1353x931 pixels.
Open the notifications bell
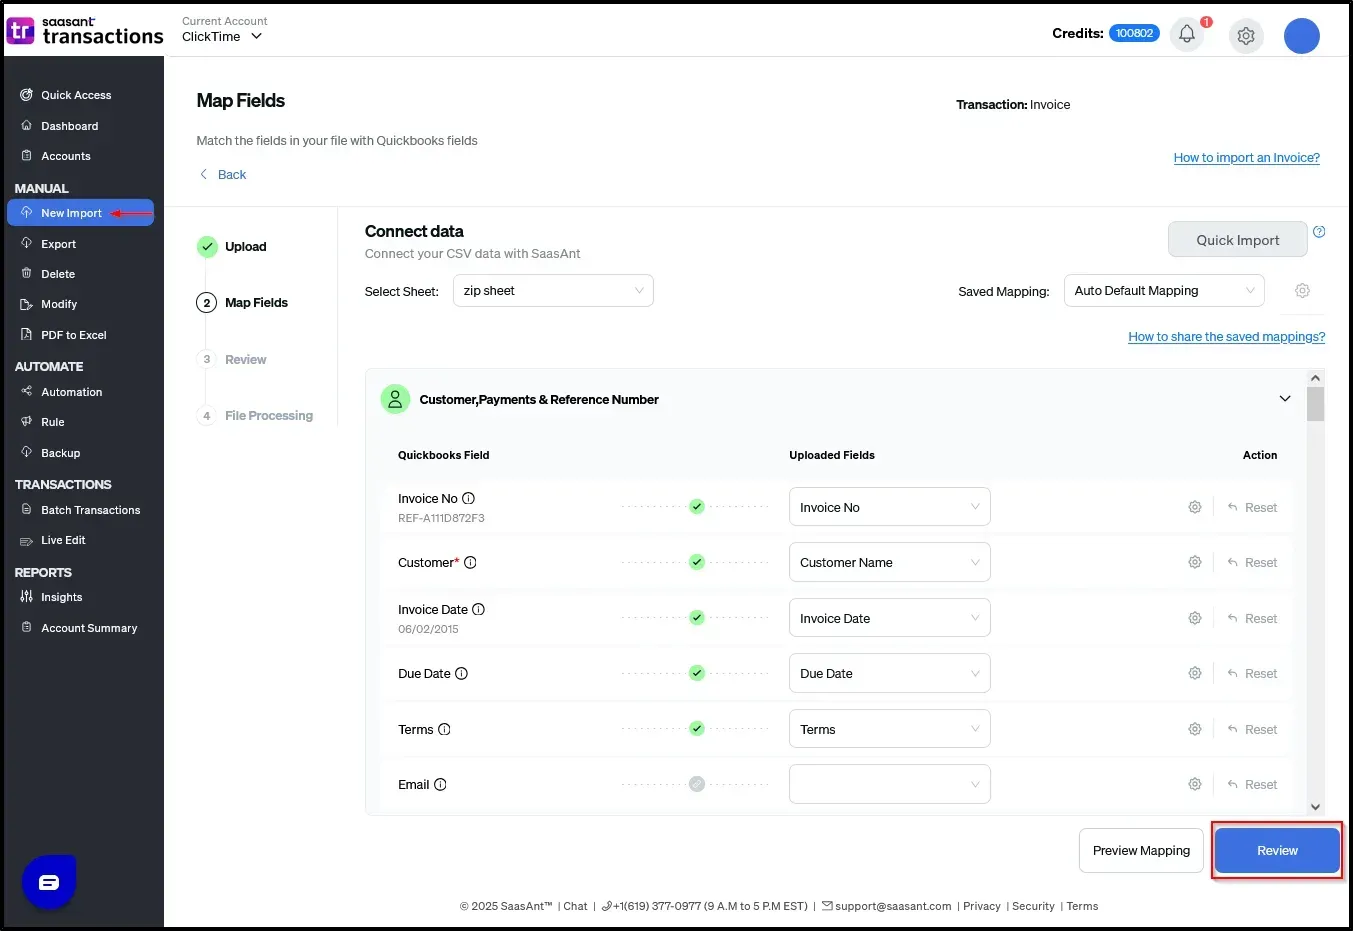1187,35
